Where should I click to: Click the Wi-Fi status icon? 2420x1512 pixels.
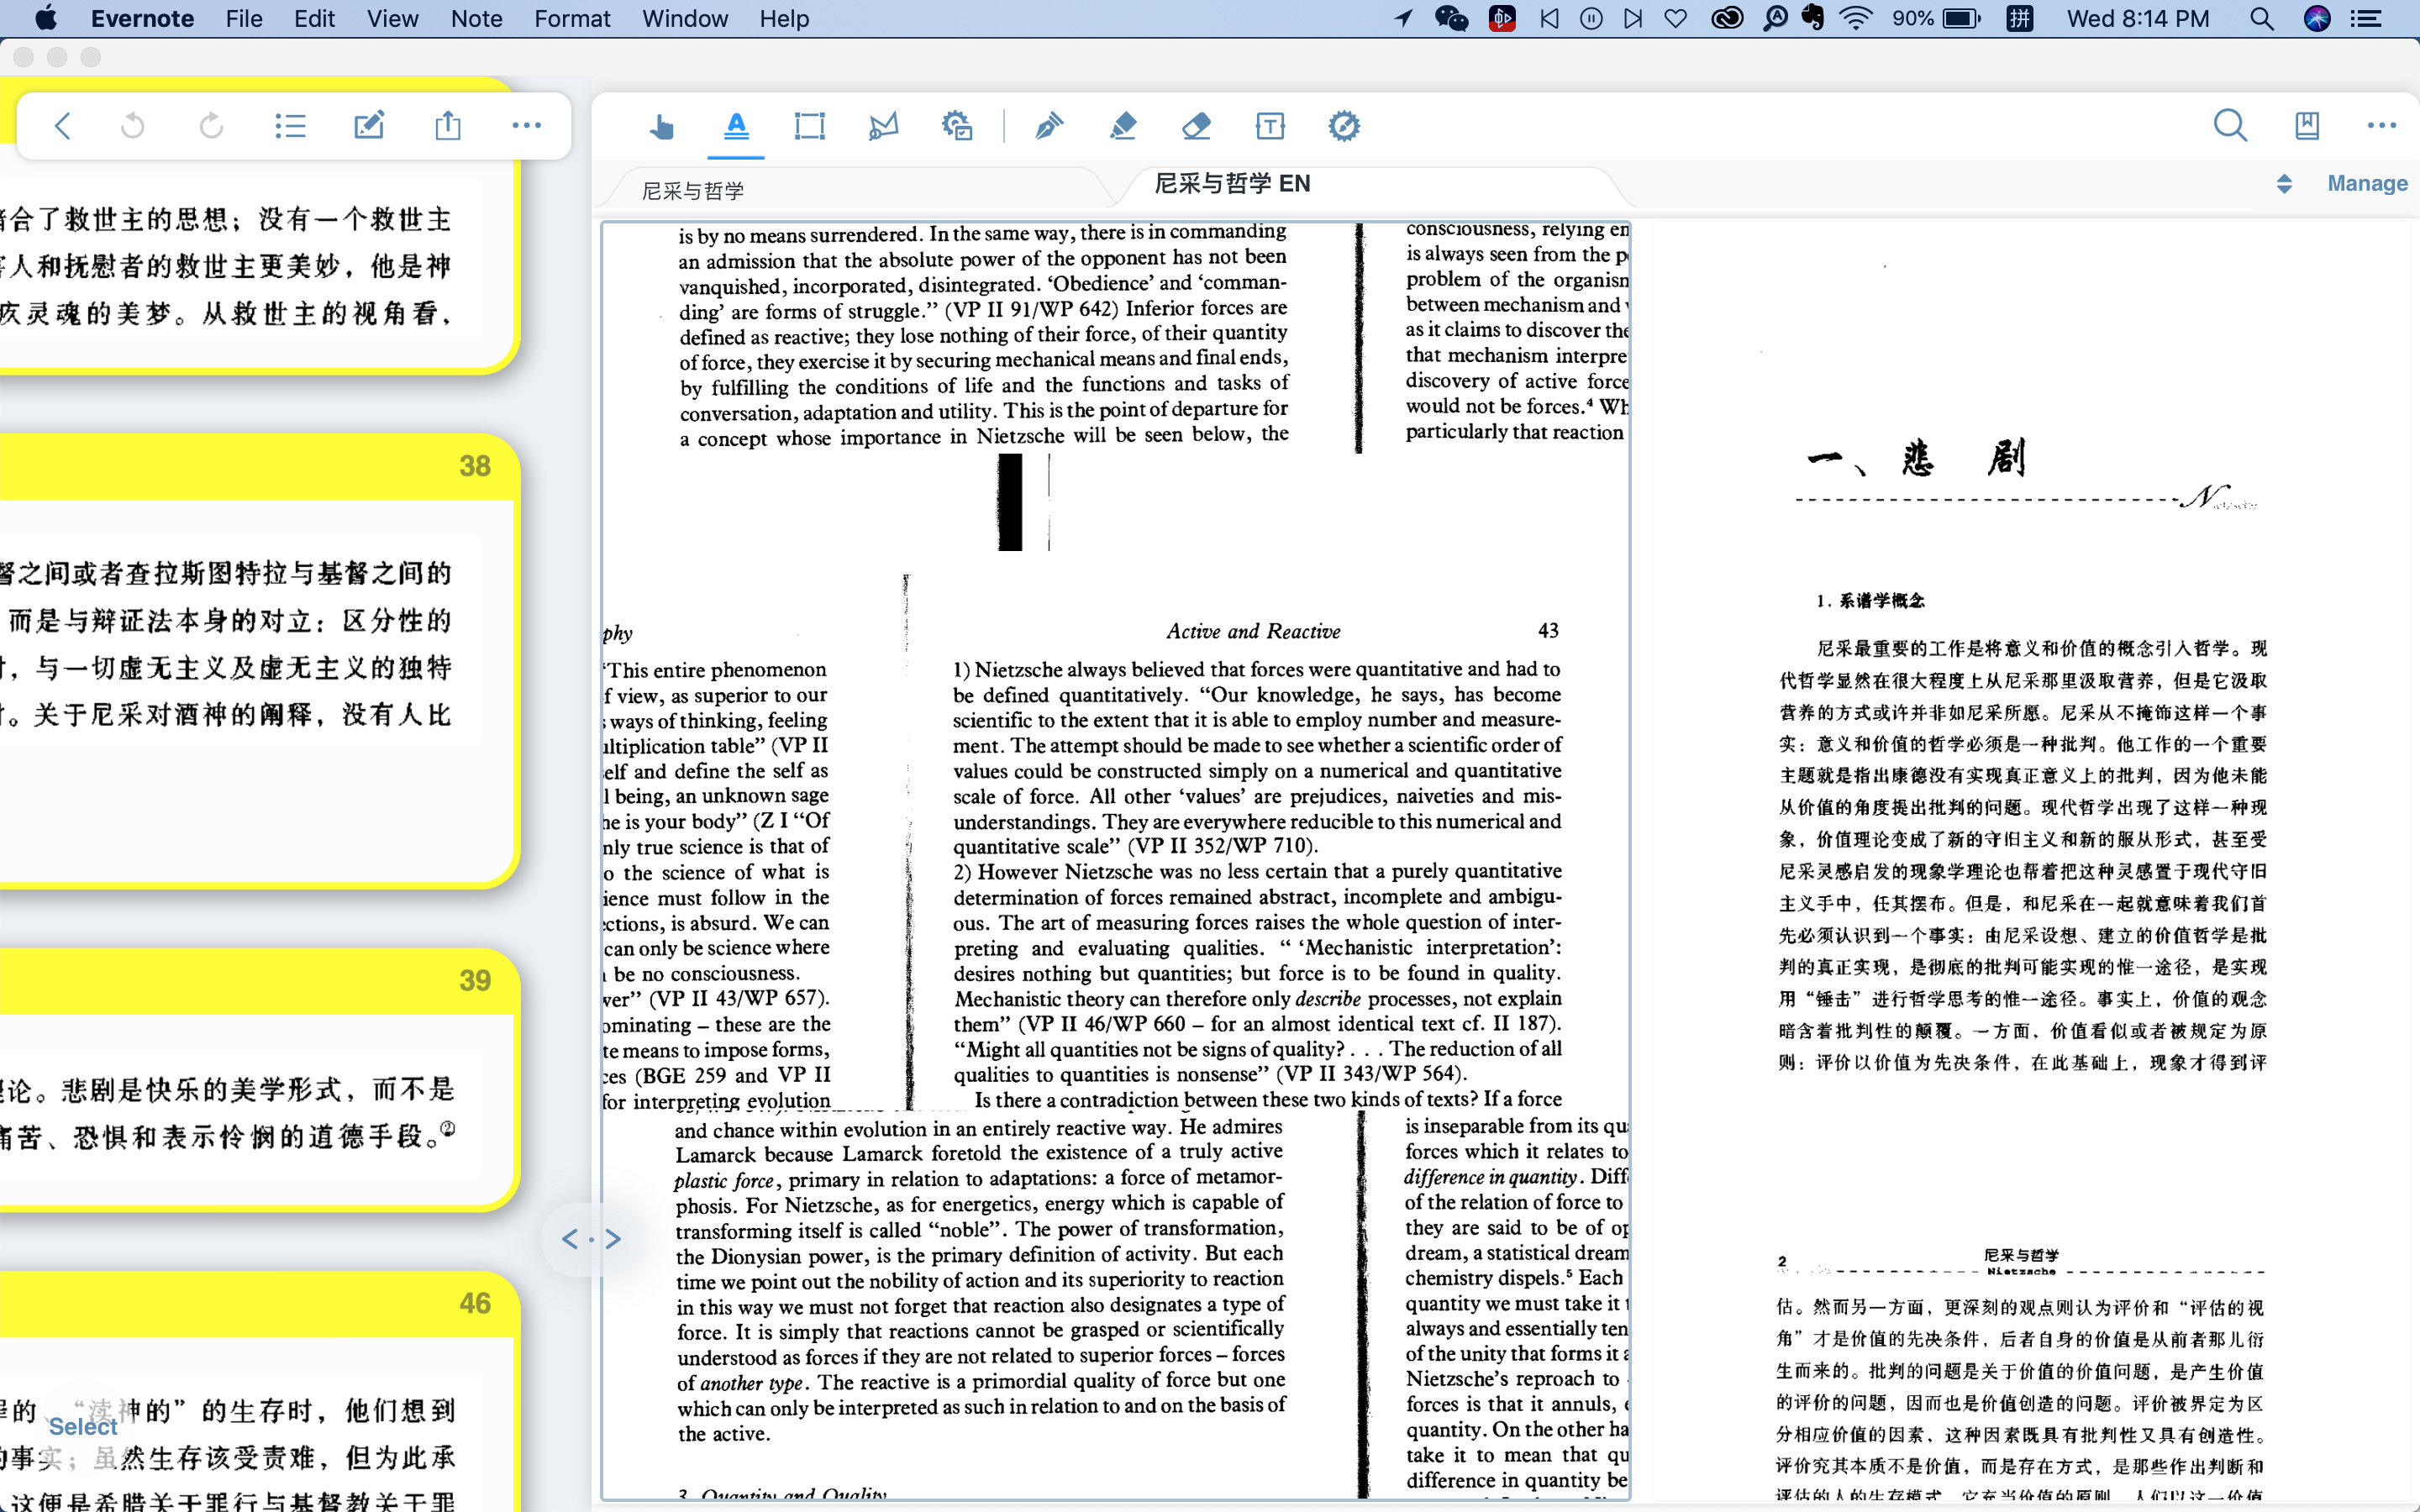pos(1855,19)
